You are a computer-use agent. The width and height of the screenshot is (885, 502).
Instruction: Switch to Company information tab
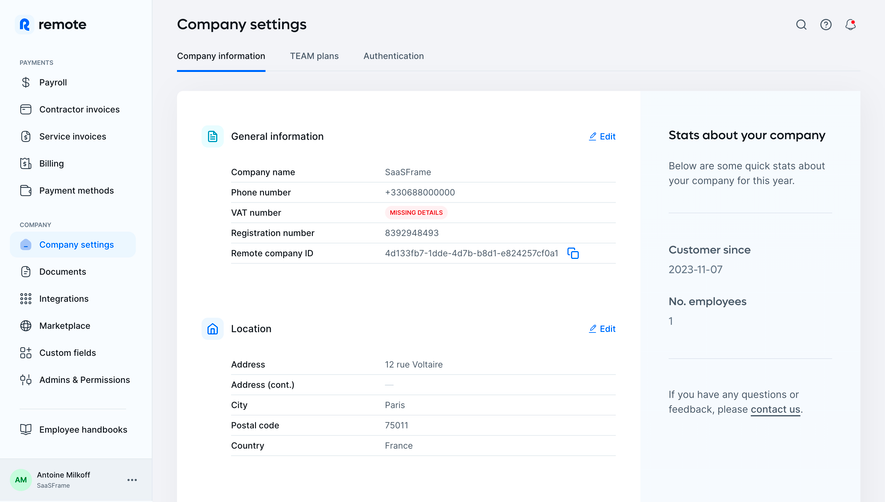pyautogui.click(x=221, y=56)
